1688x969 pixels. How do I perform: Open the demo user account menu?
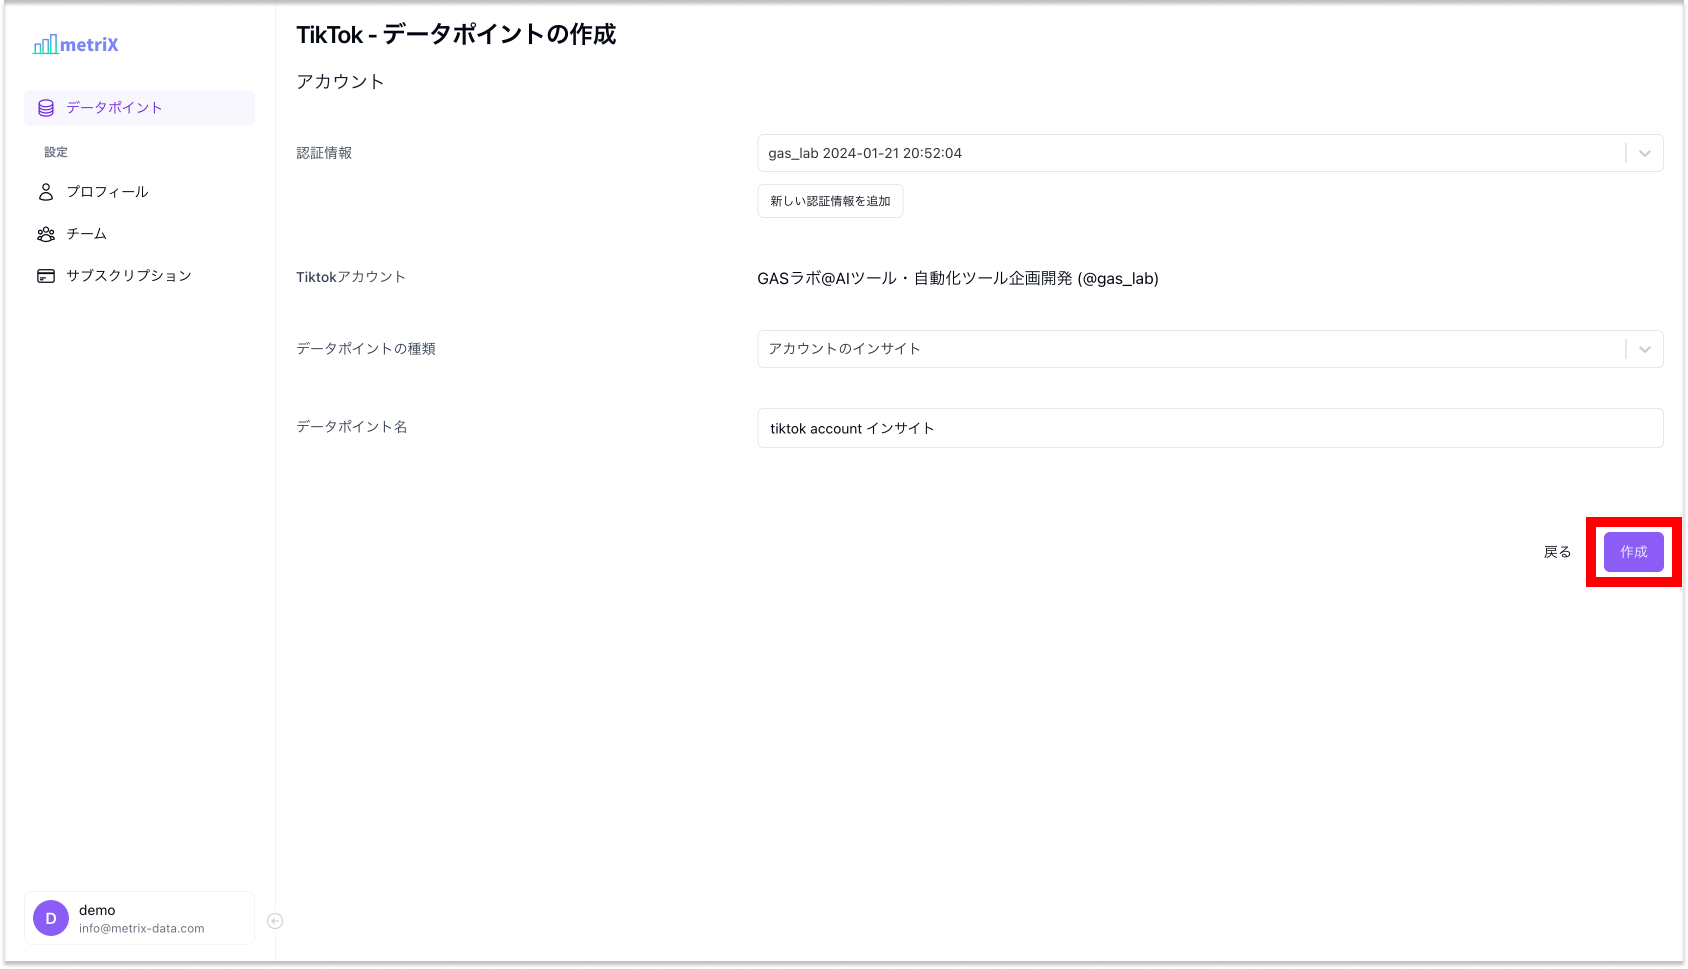[139, 918]
